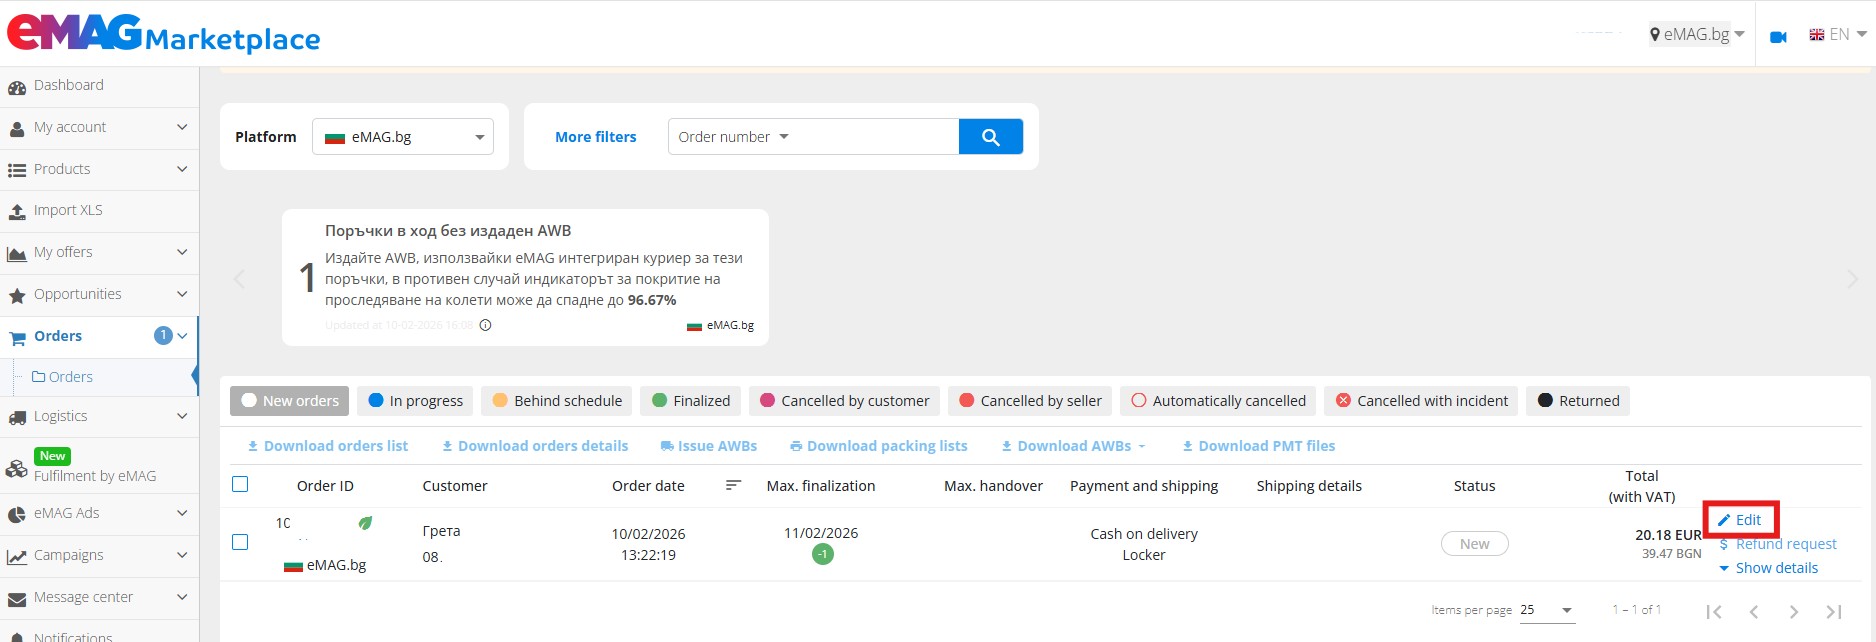
Task: Go to next notification card arrow
Action: pos(1852,278)
